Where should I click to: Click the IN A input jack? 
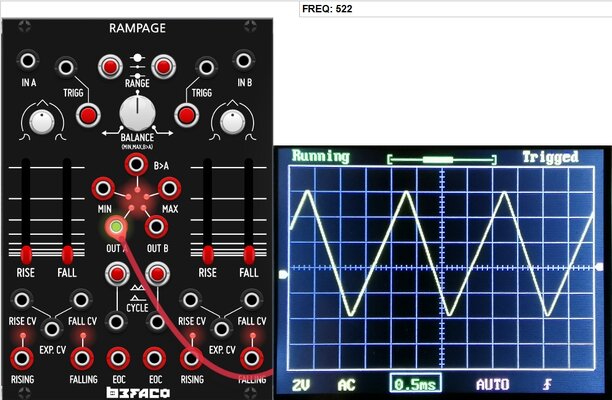coord(28,60)
